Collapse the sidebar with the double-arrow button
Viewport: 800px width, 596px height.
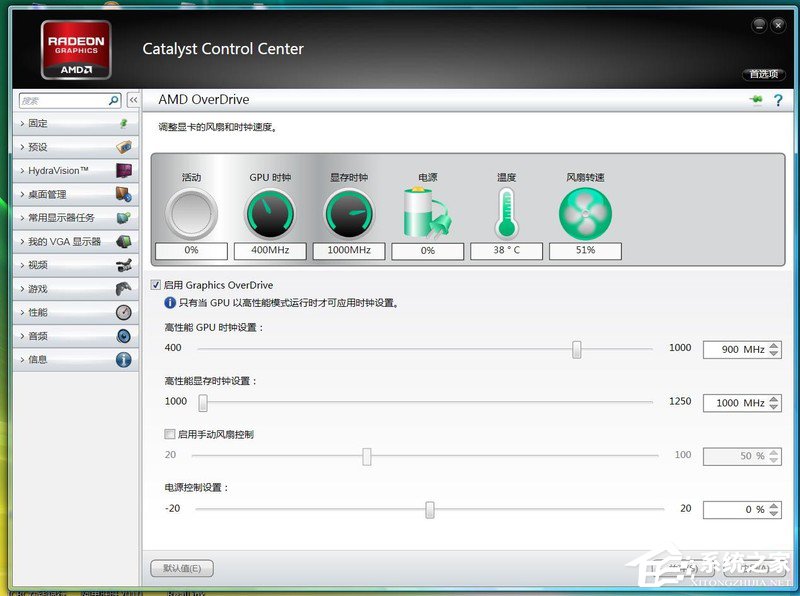coord(132,101)
